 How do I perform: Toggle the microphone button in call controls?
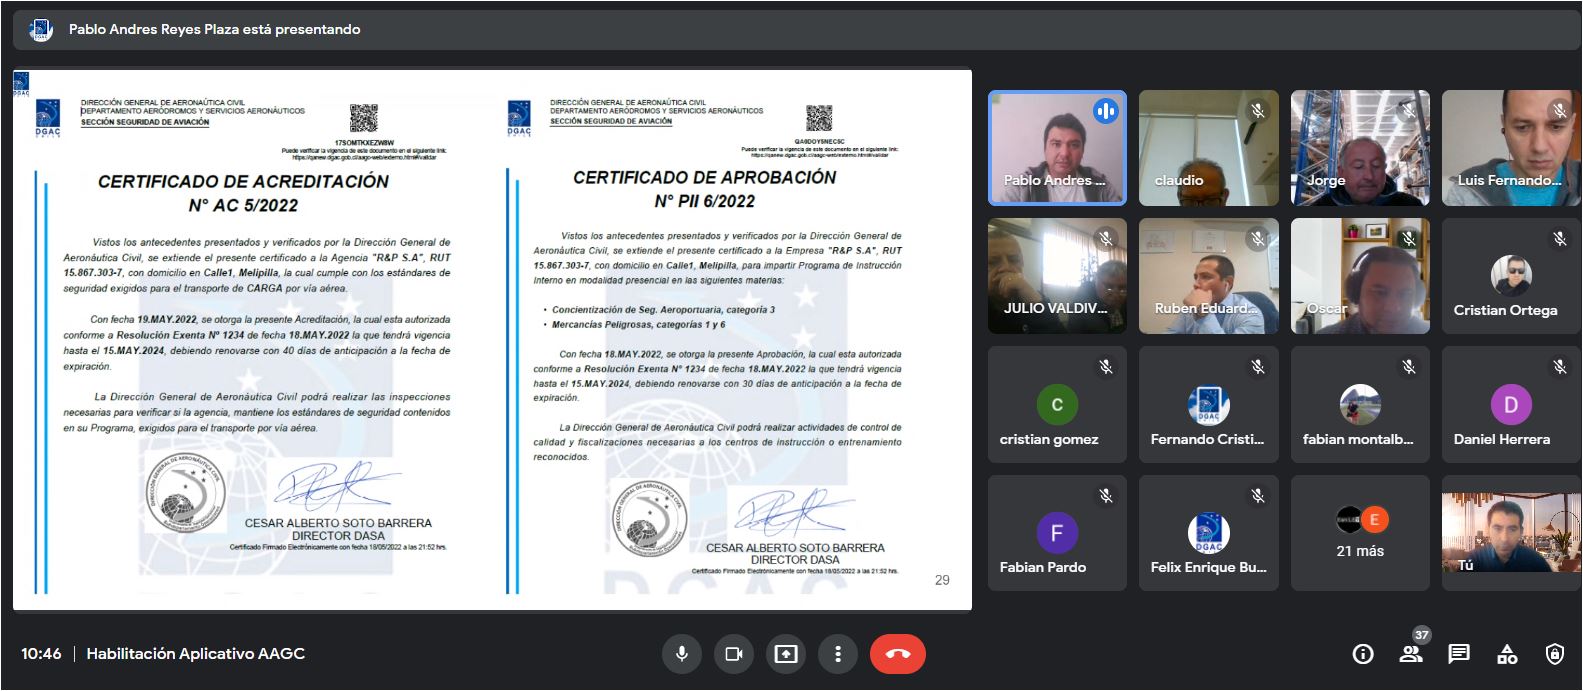(682, 654)
